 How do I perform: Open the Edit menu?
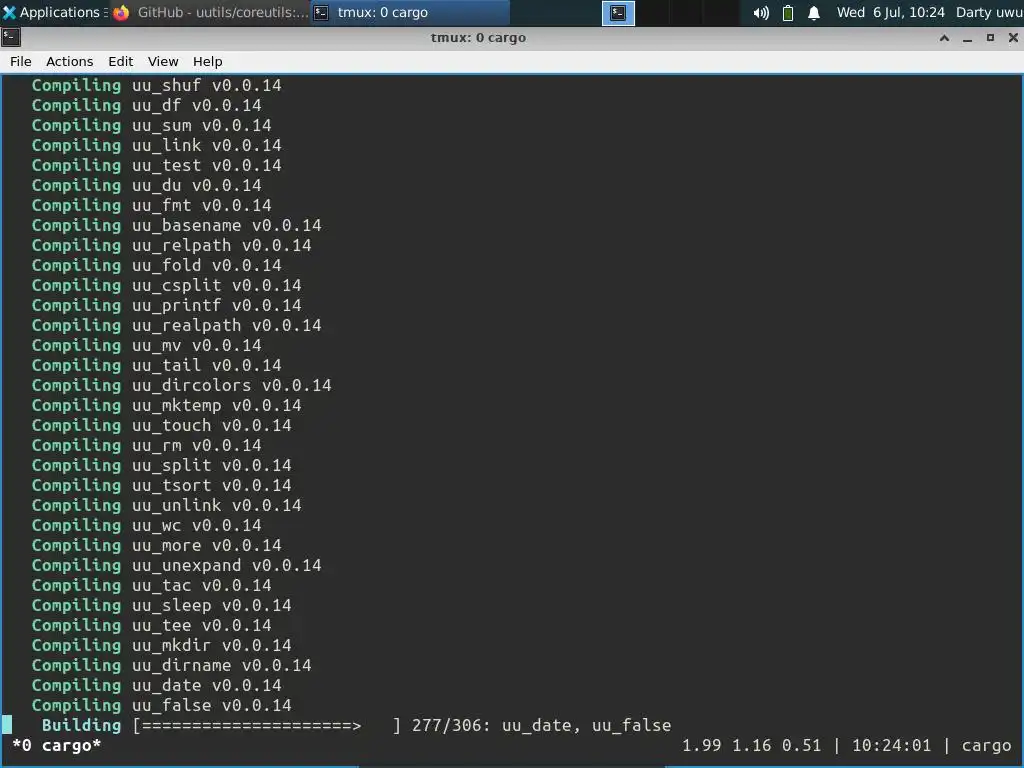tap(120, 61)
